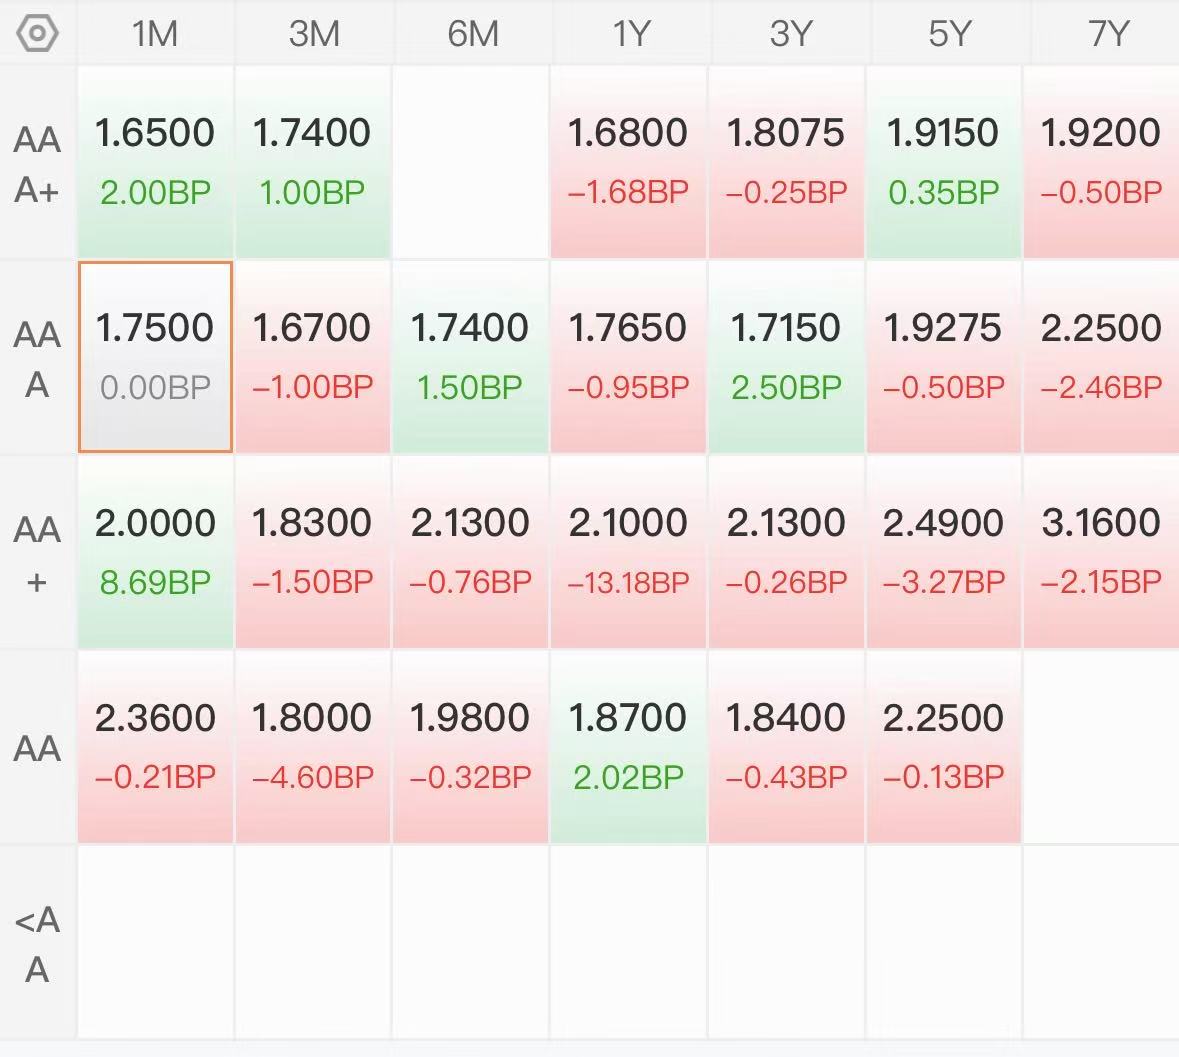Open AA 5Y cell showing 2.2500
1179x1057 pixels.
(x=944, y=747)
